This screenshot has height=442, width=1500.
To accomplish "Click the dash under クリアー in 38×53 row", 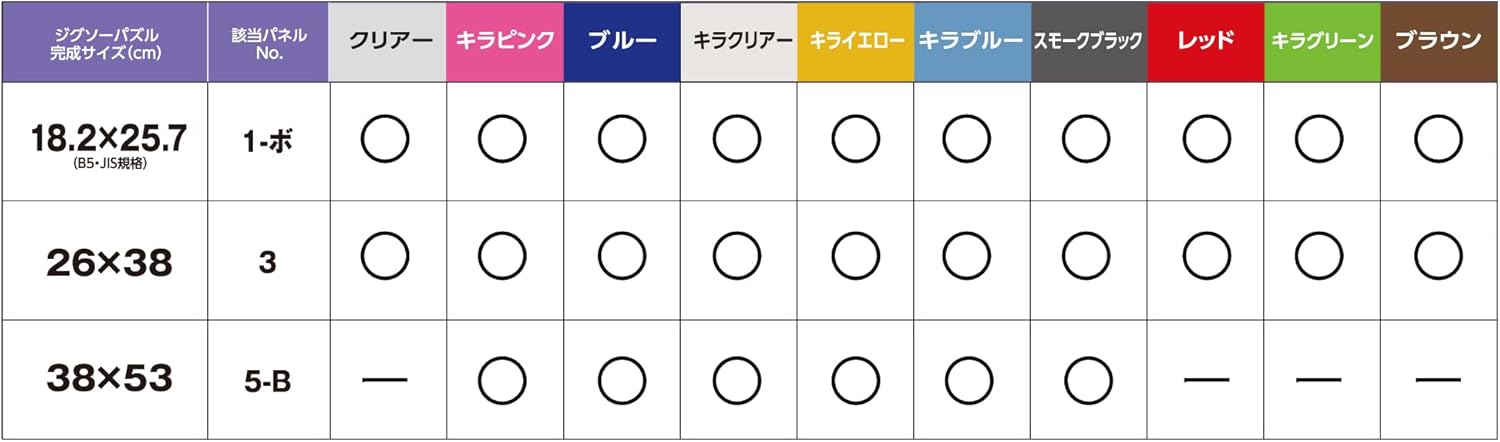I will (385, 379).
